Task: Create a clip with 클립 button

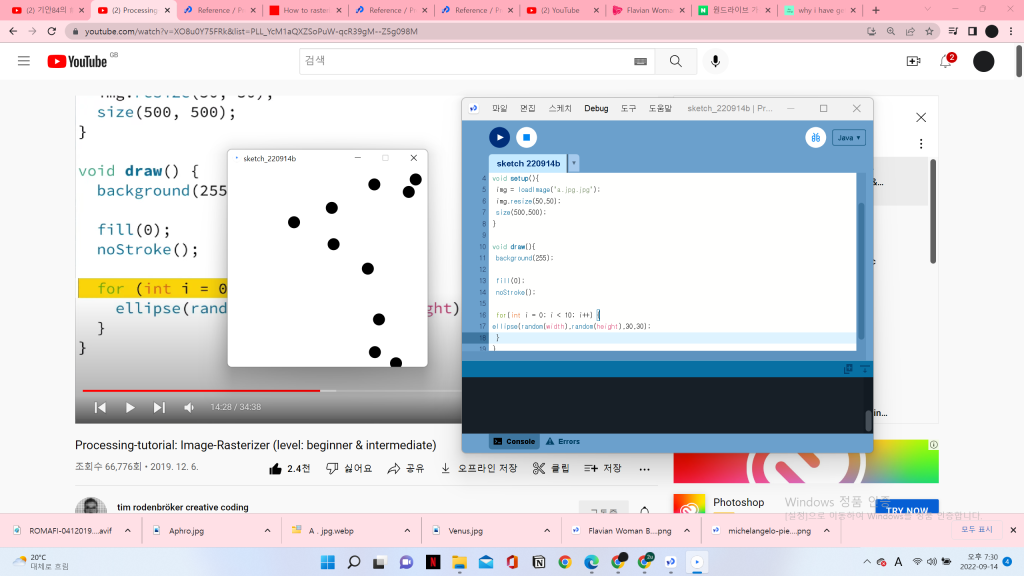Action: pos(551,468)
